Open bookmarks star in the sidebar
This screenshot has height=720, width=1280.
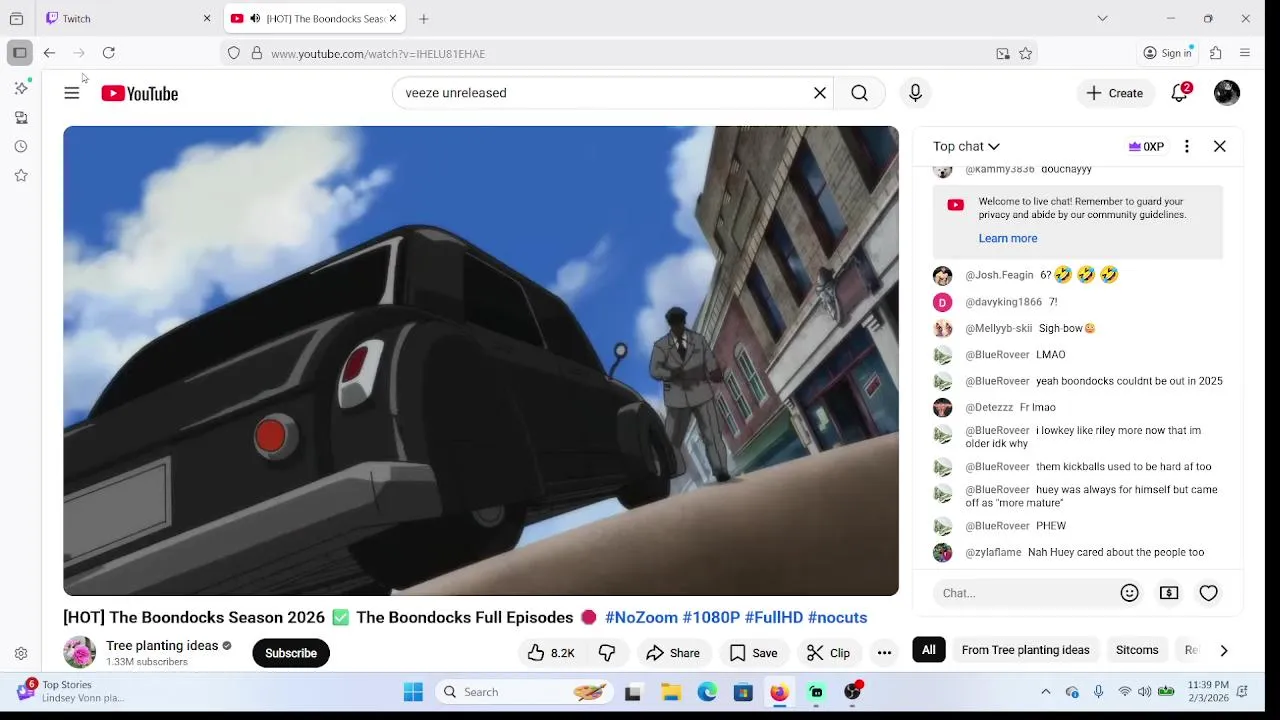21,176
